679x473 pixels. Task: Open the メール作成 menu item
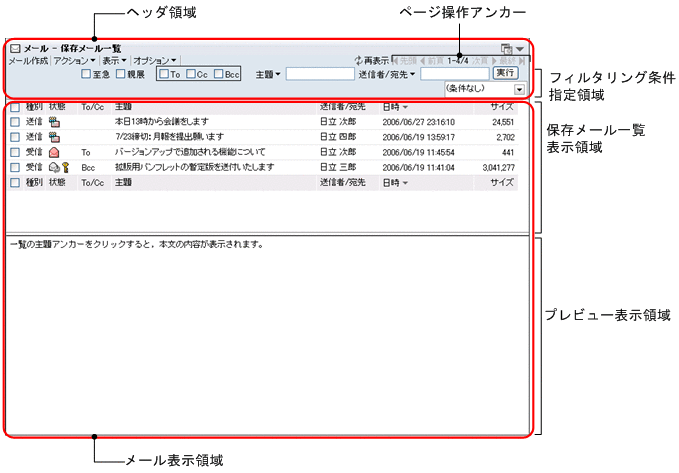(28, 61)
